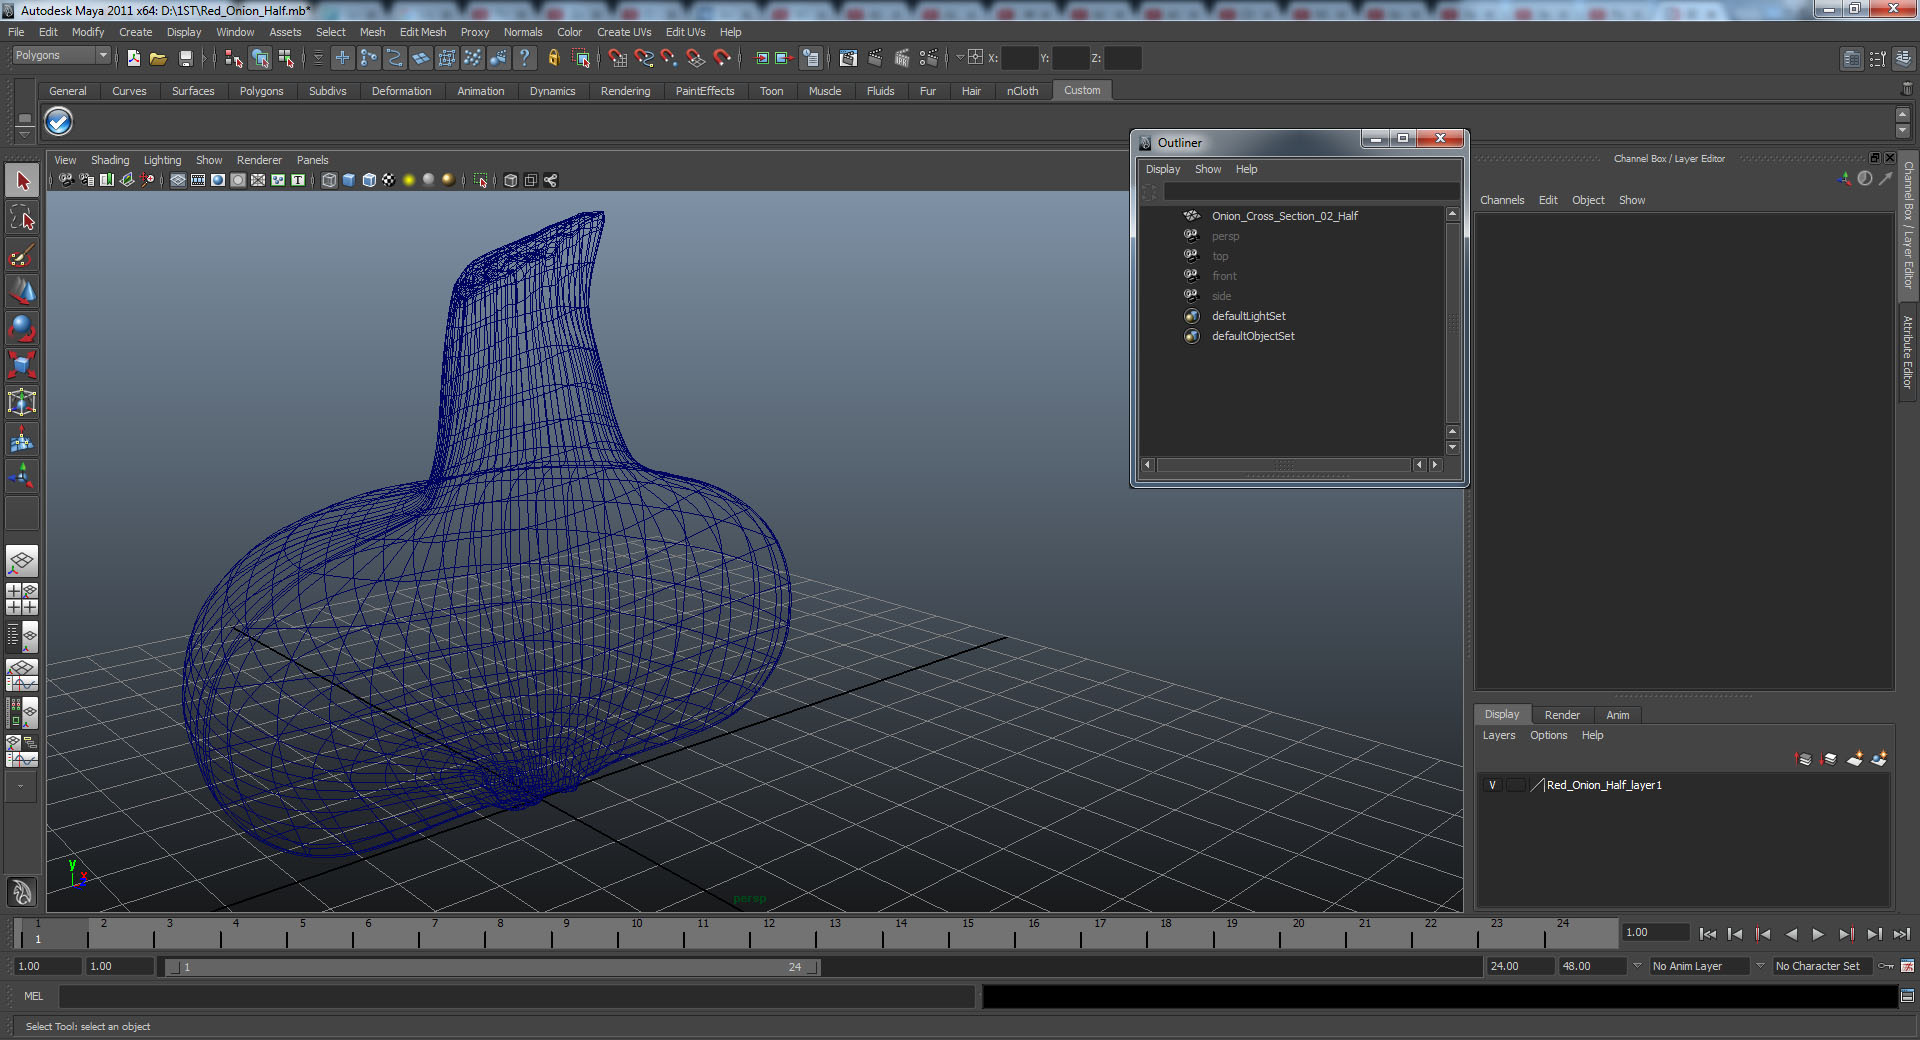Open the Render tab in Layer Editor
This screenshot has width=1920, height=1040.
pos(1562,715)
